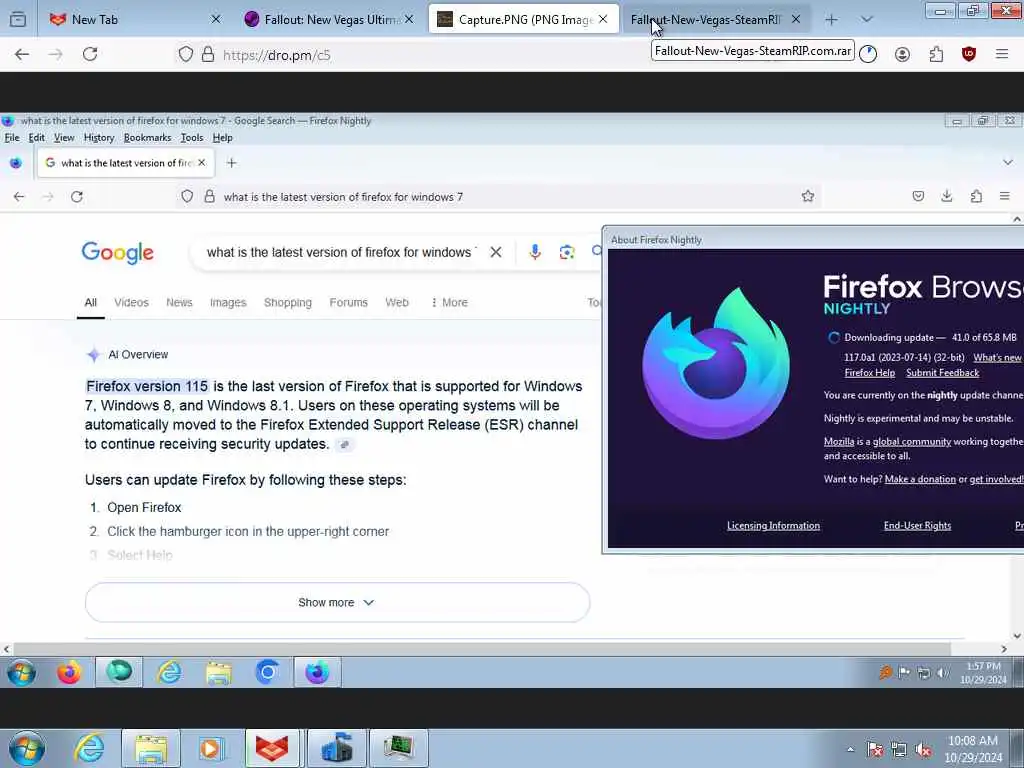Expand AI Overview with Show more

pos(337,602)
